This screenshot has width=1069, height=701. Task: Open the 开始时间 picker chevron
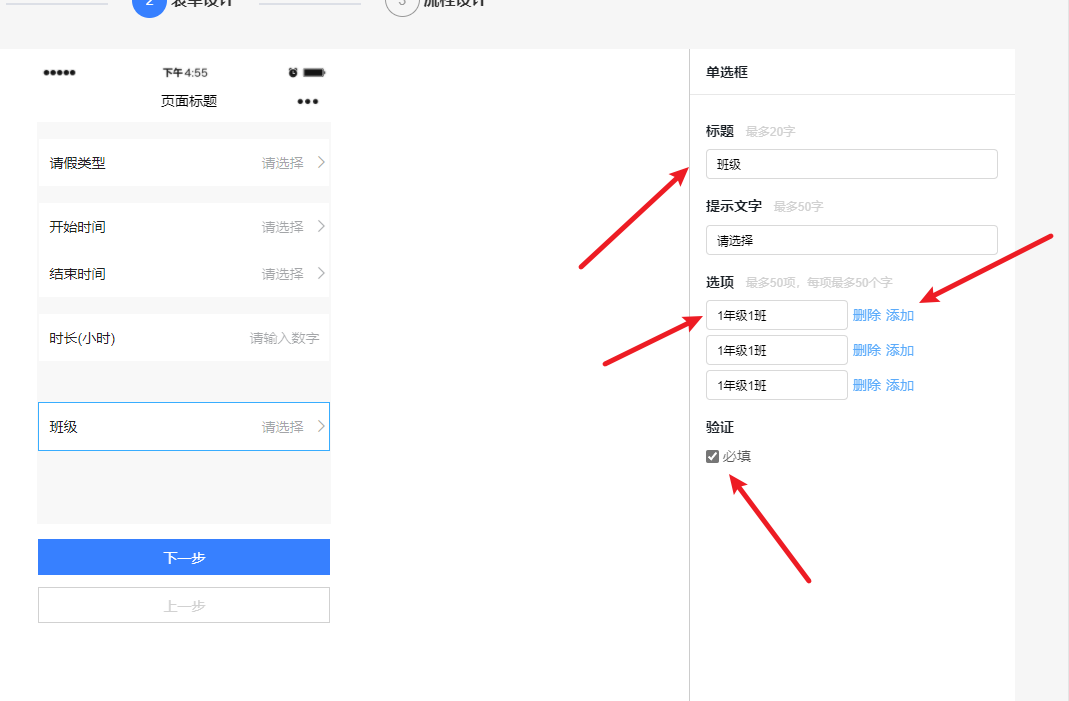321,226
